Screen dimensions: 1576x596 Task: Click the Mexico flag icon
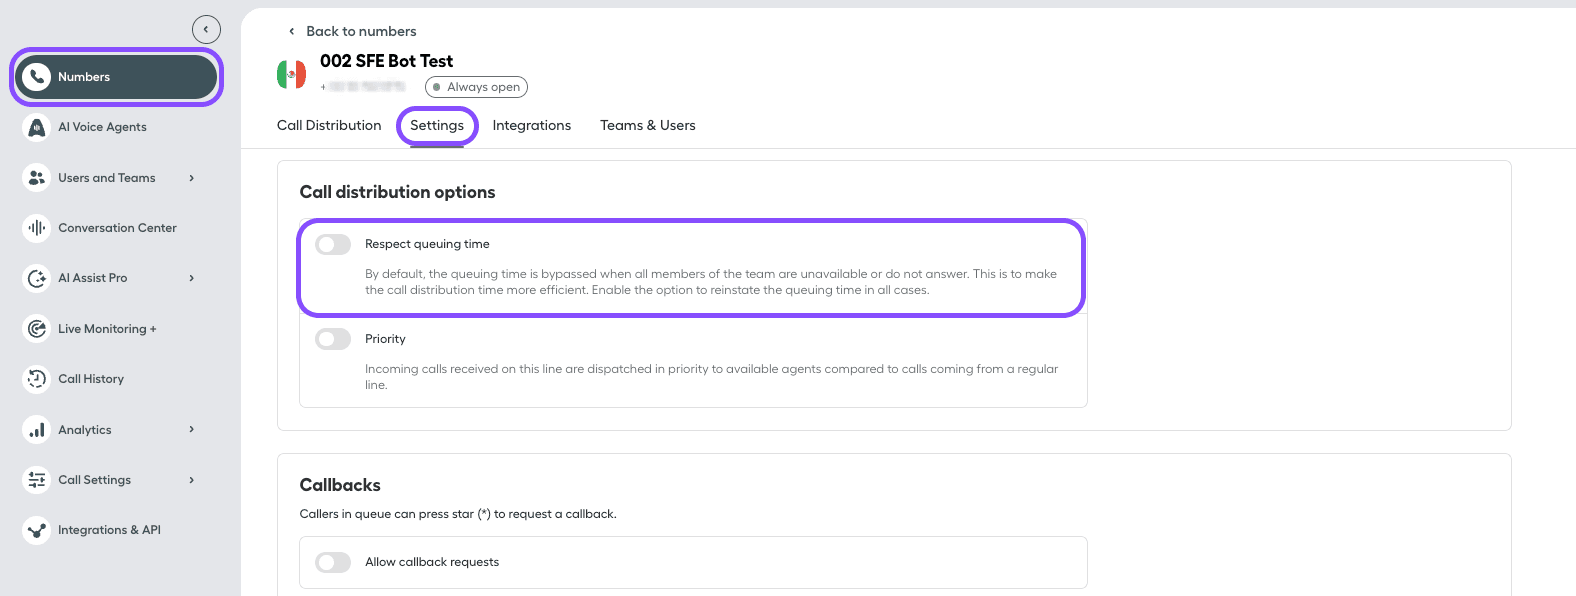coord(291,74)
